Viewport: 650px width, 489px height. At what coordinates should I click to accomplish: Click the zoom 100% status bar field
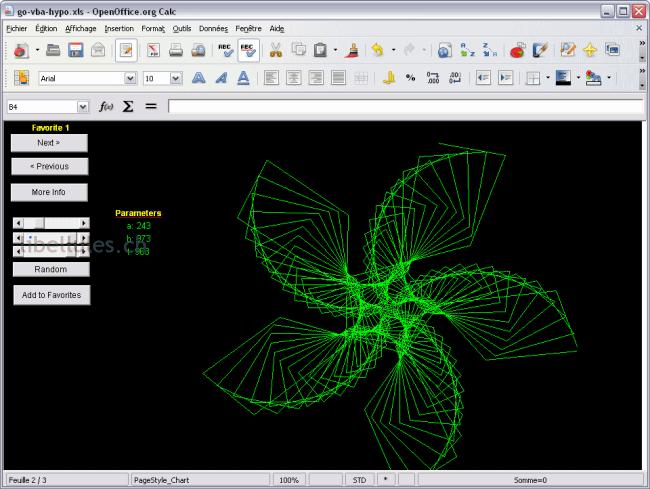(x=289, y=480)
